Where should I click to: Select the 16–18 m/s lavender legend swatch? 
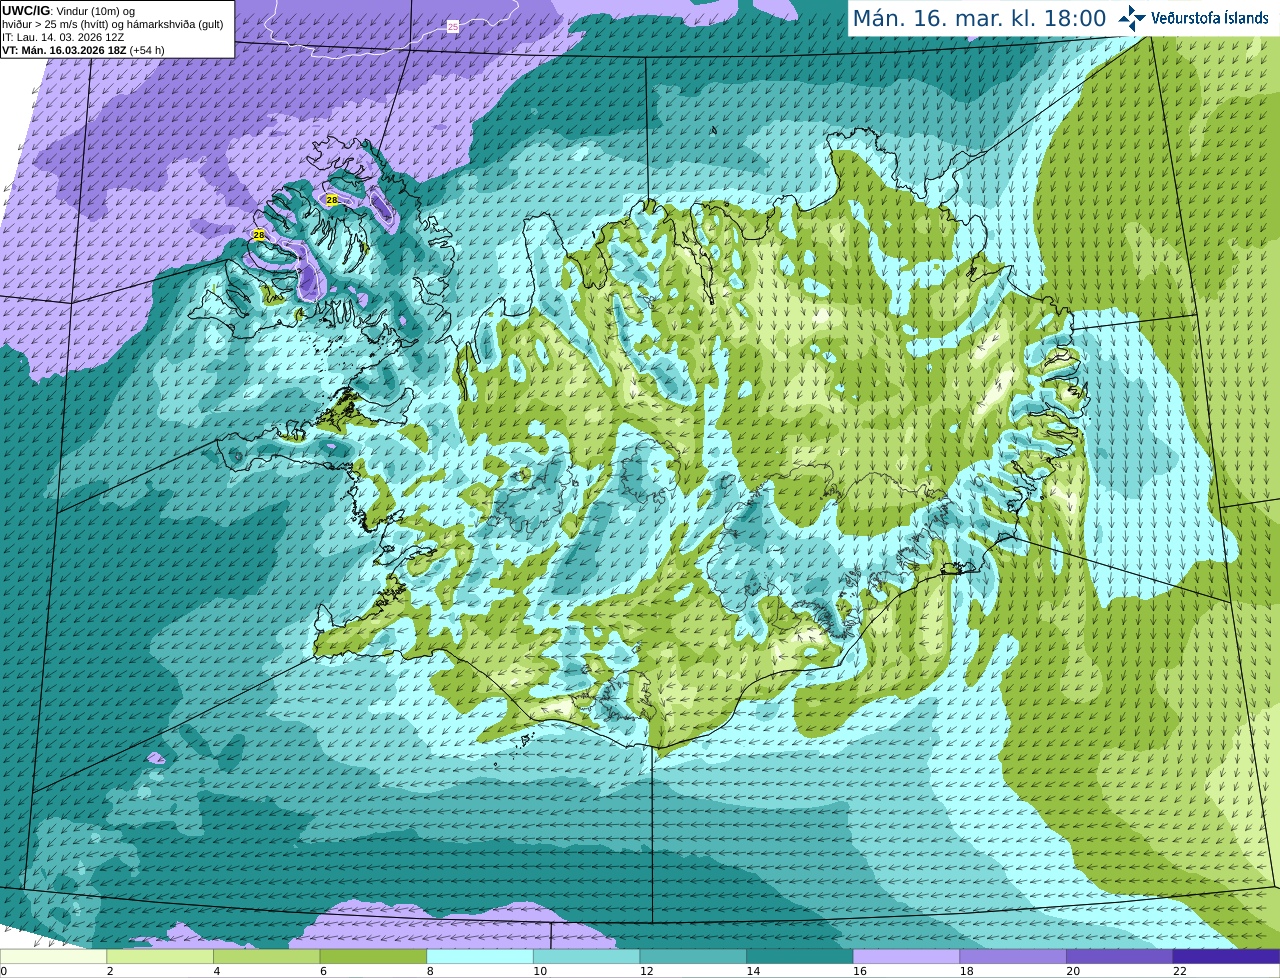[x=906, y=956]
